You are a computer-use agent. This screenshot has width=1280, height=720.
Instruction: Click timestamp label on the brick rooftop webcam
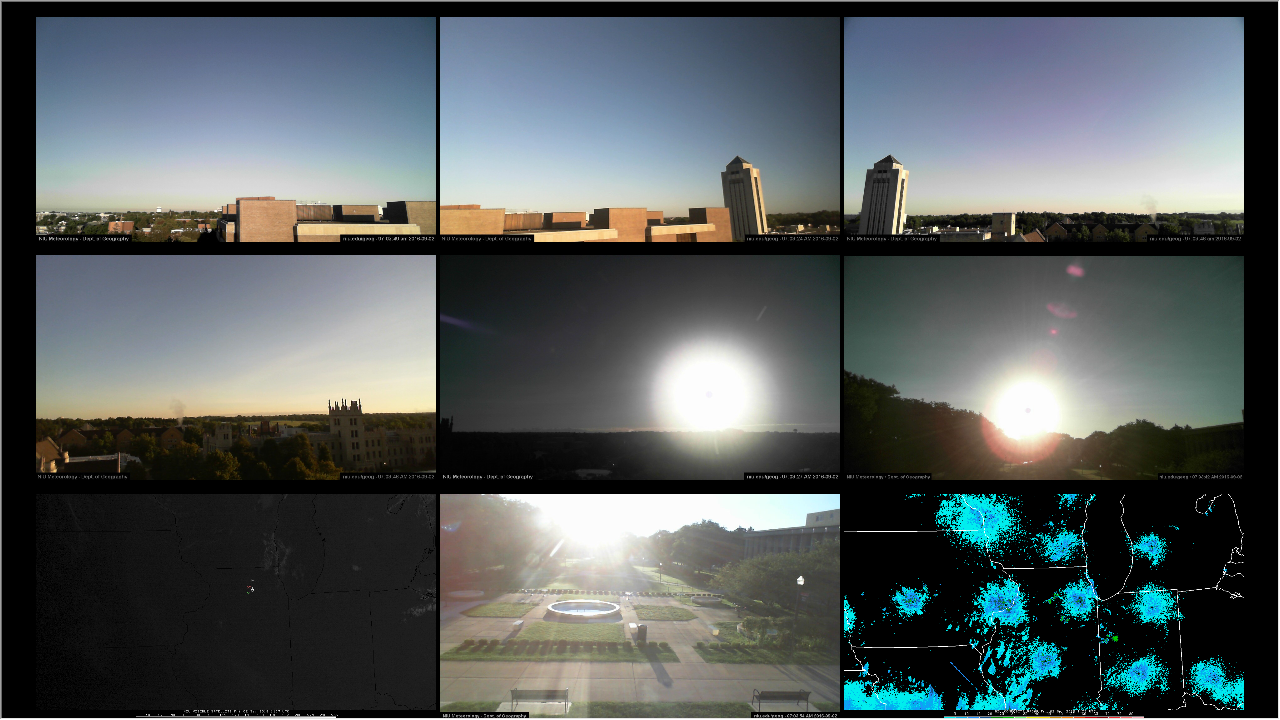click(x=387, y=238)
